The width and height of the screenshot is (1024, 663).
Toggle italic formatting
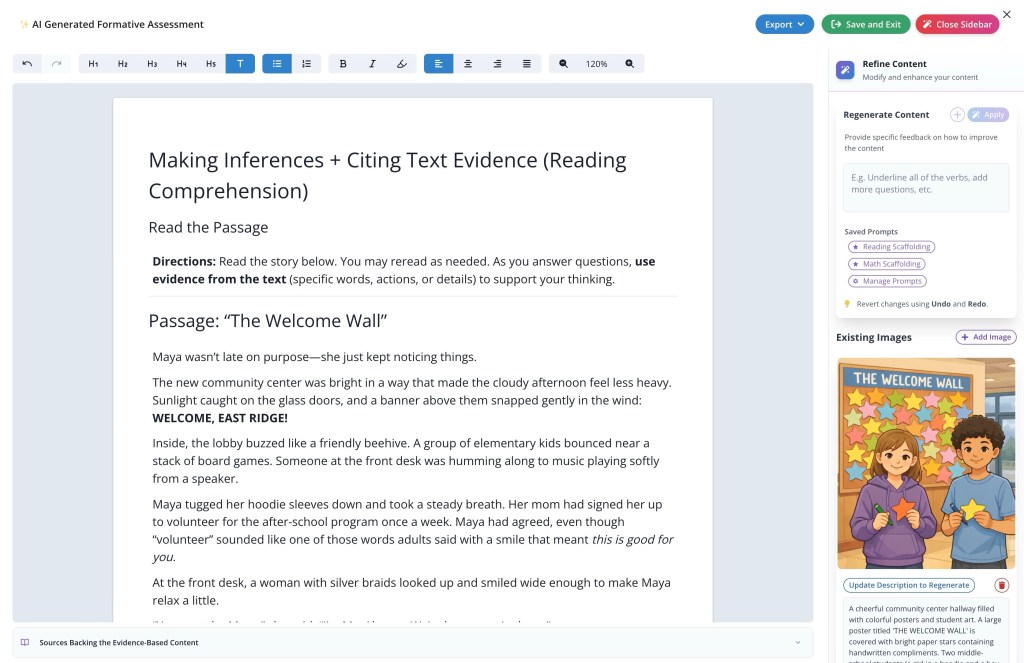(372, 63)
